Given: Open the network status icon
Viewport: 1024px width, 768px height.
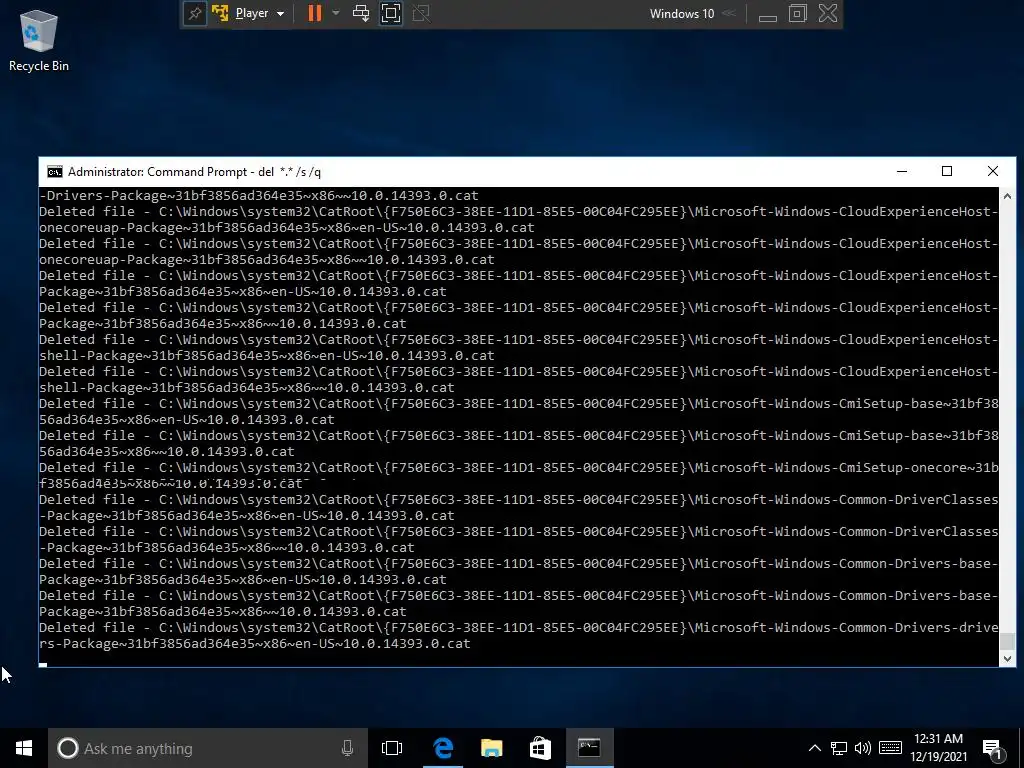Looking at the screenshot, I should point(839,748).
